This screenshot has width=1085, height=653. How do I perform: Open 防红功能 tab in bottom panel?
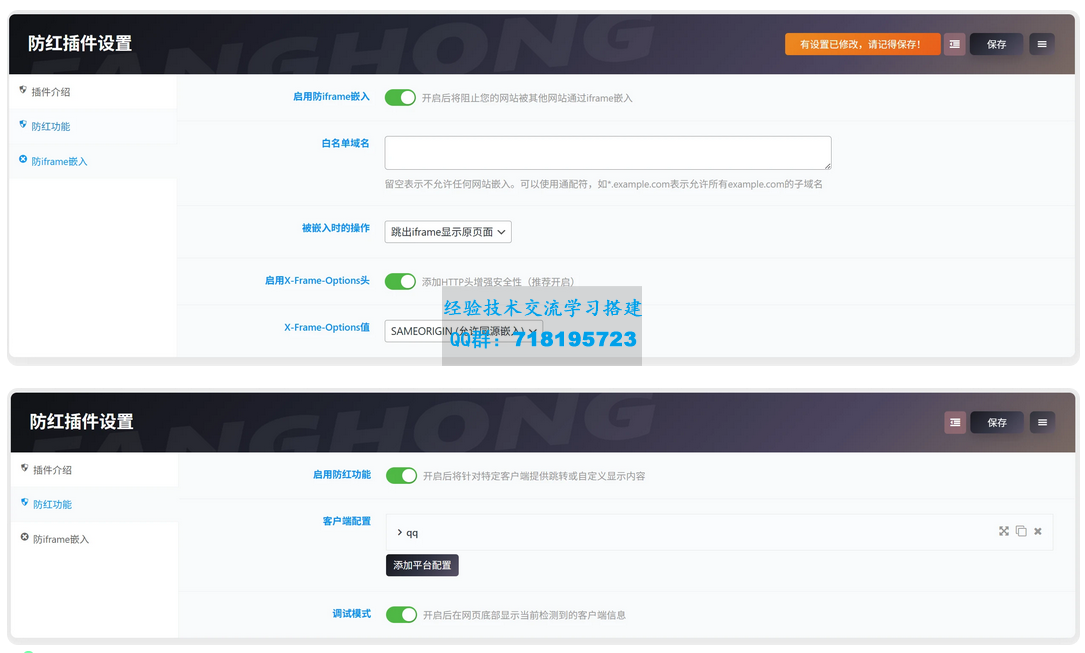click(x=94, y=504)
